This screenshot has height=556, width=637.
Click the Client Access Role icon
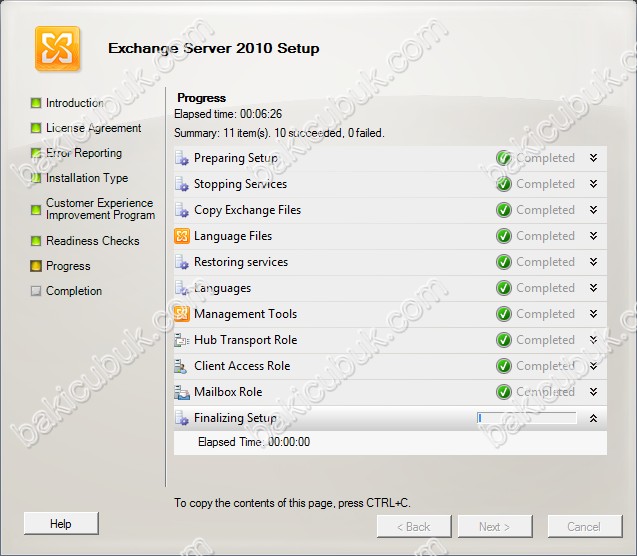click(181, 366)
